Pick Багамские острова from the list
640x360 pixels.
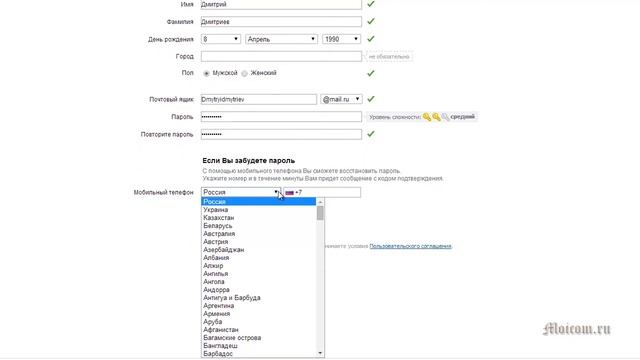(259, 338)
